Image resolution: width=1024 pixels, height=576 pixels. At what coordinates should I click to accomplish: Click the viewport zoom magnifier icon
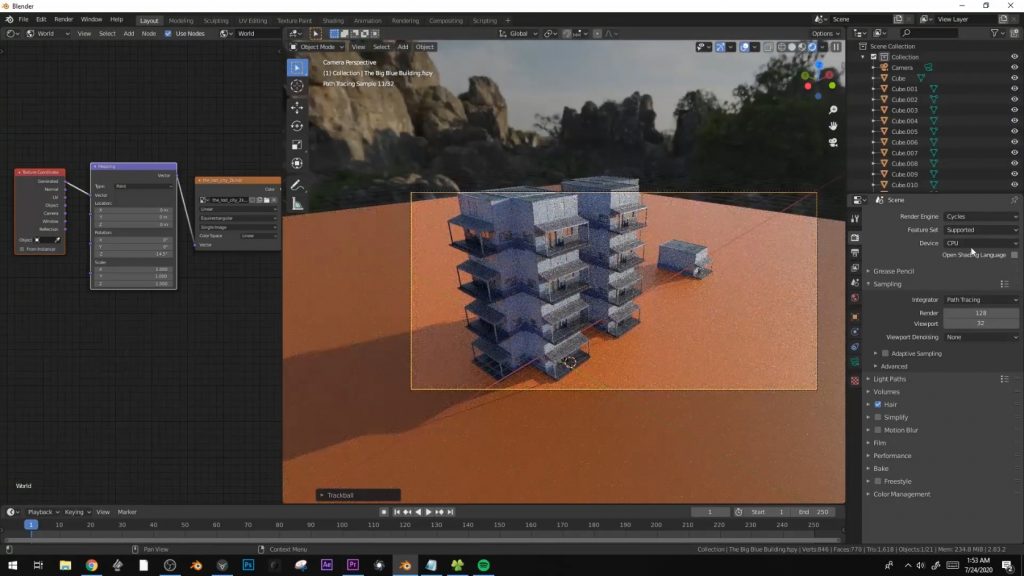(x=833, y=110)
